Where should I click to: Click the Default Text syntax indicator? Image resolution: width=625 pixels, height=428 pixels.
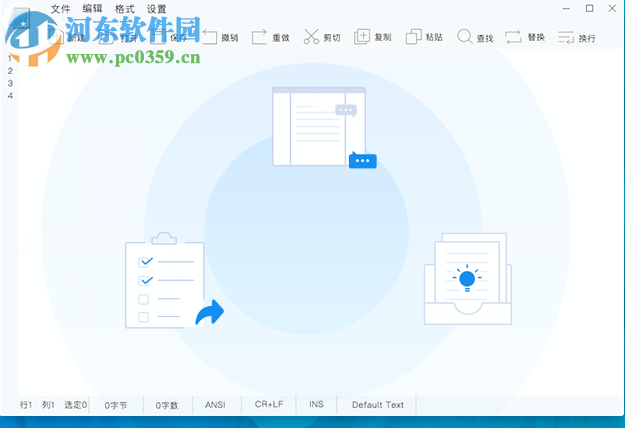click(x=378, y=405)
